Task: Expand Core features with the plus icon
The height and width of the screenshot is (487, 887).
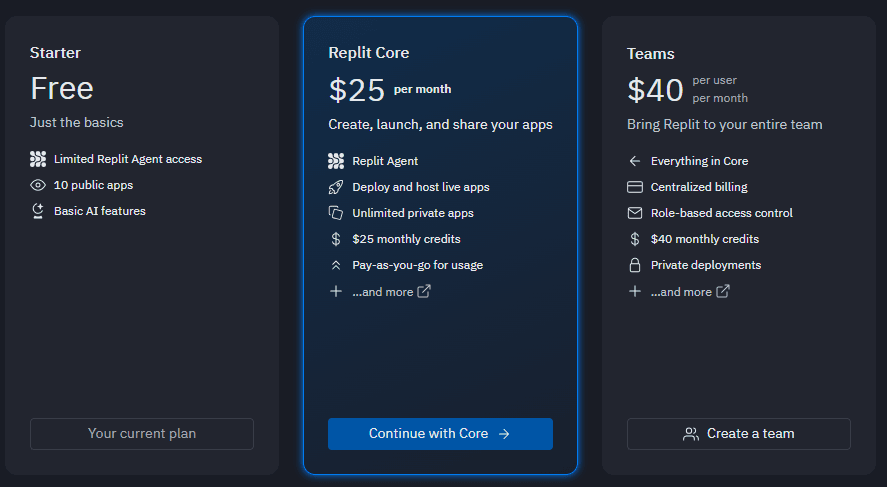Action: [336, 291]
